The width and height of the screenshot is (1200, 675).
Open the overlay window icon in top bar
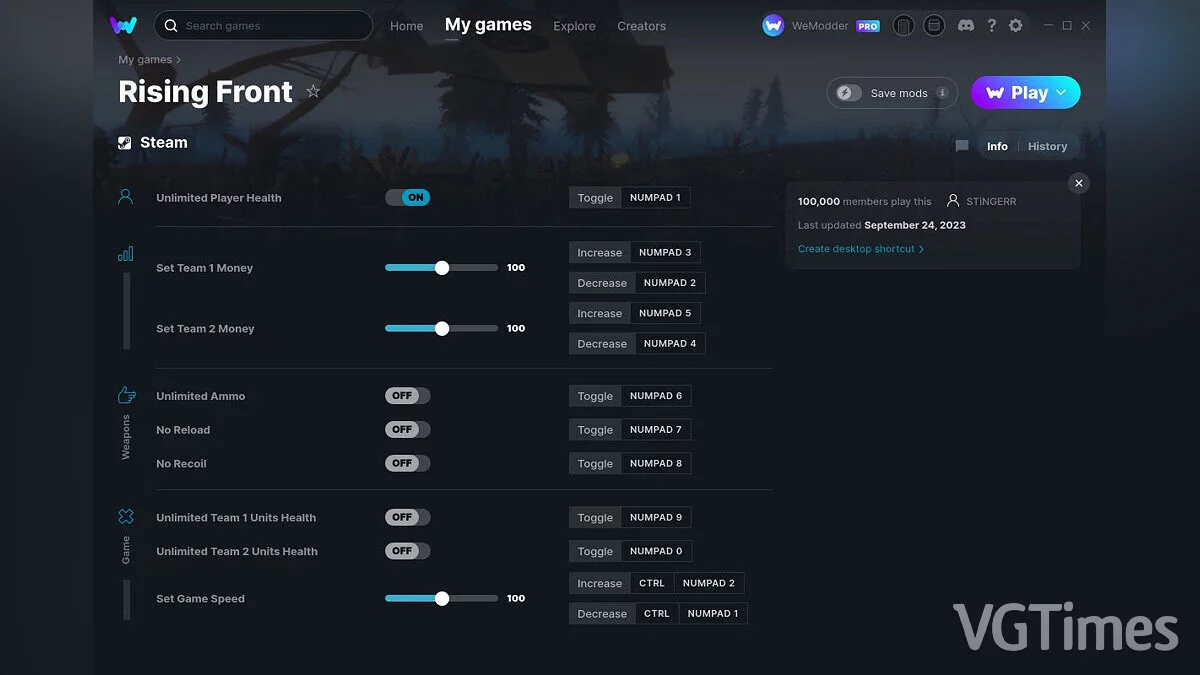click(x=934, y=25)
